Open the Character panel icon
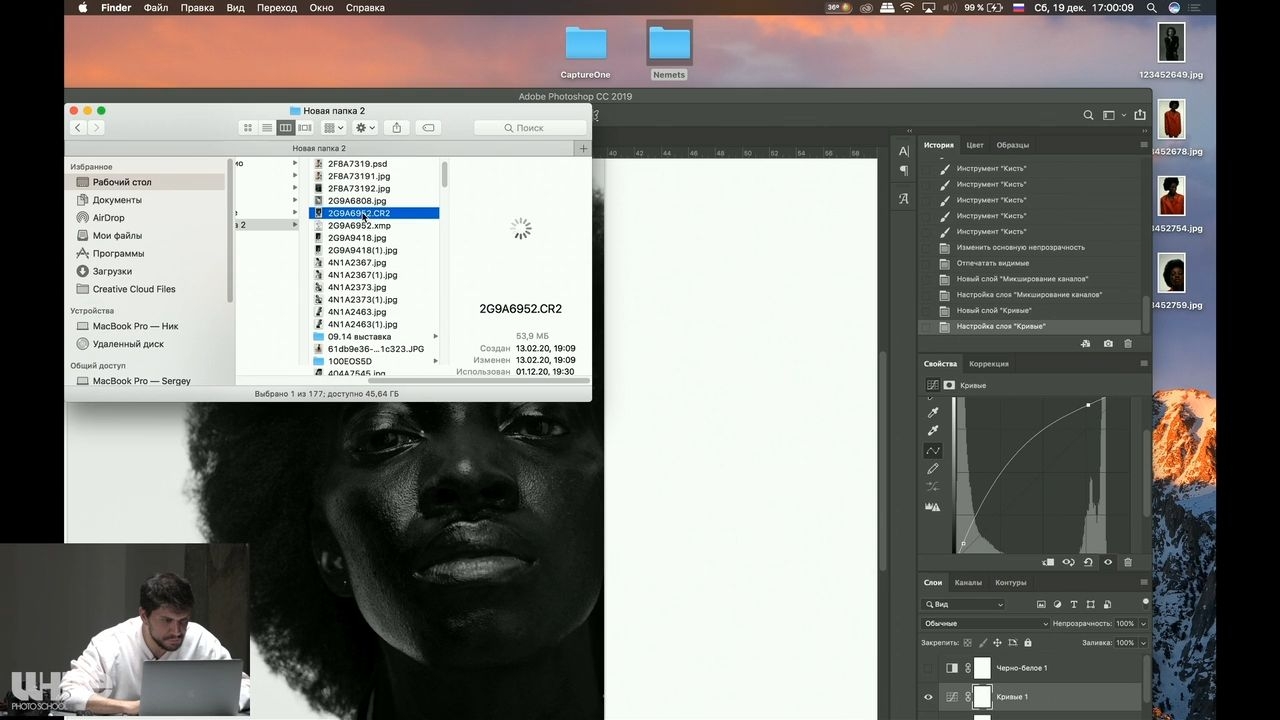This screenshot has height=720, width=1280. pos(904,151)
